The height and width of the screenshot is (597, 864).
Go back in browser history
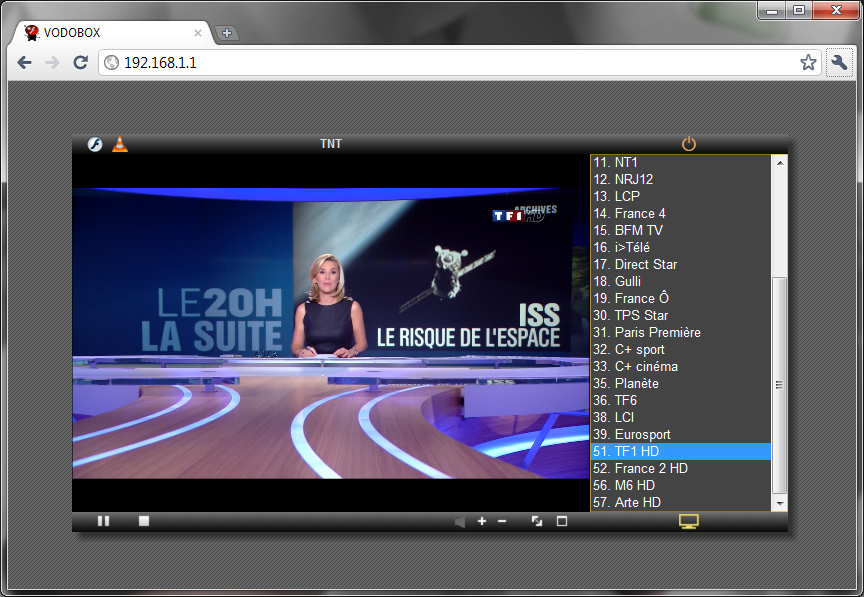[x=24, y=63]
